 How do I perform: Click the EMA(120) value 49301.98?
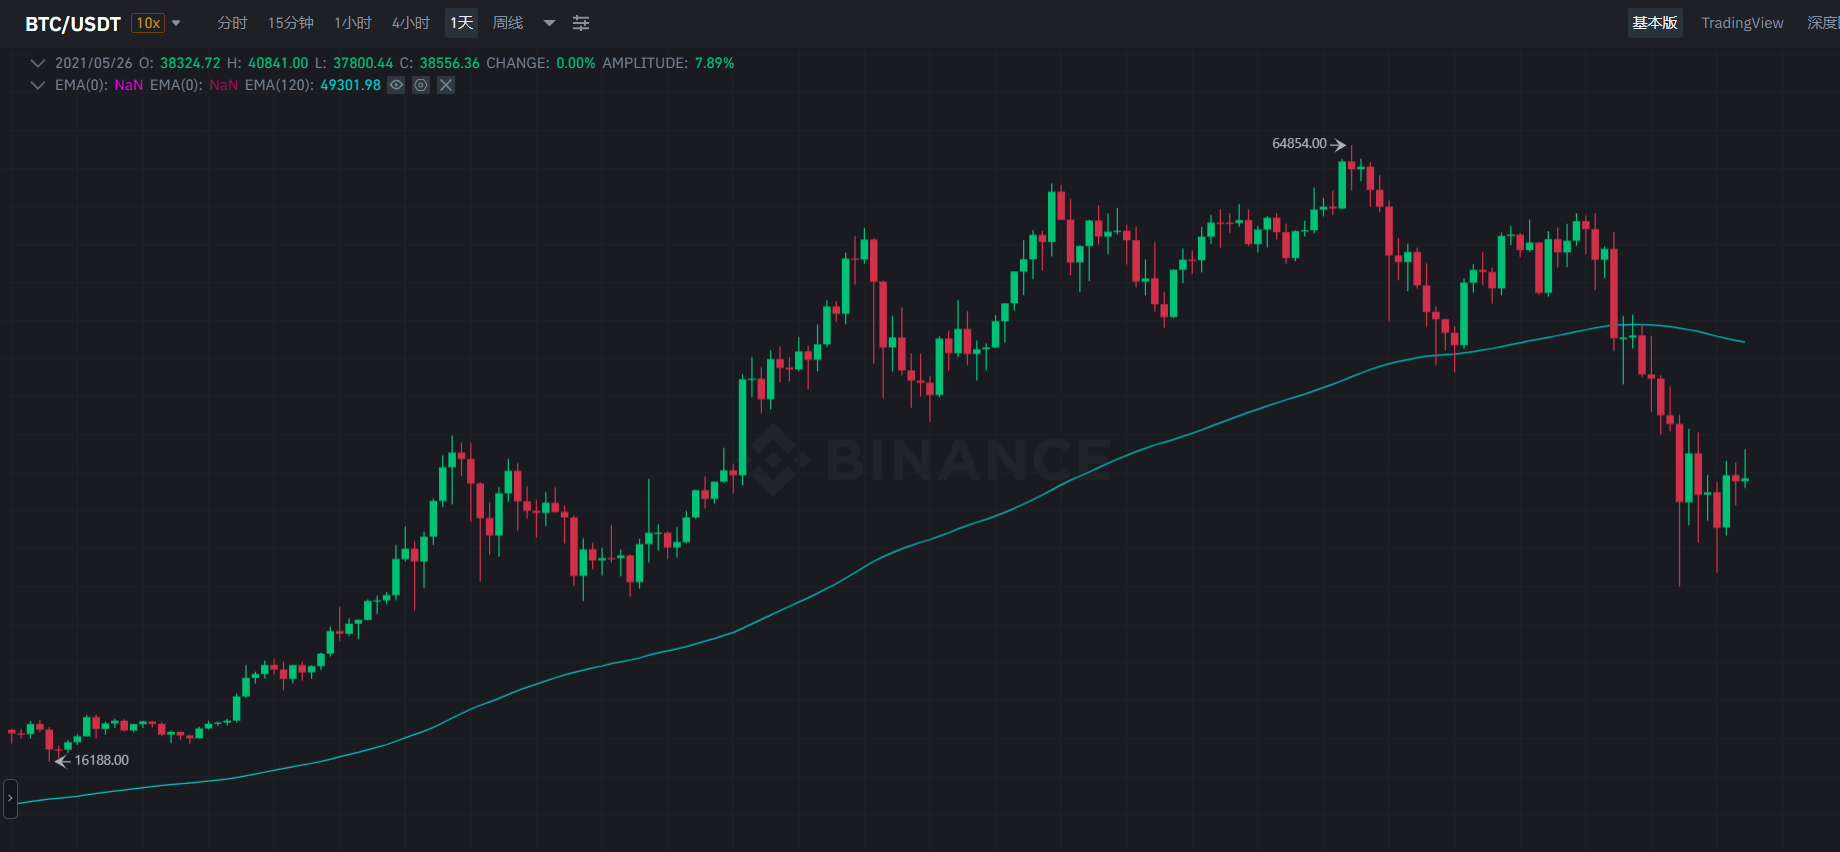350,85
